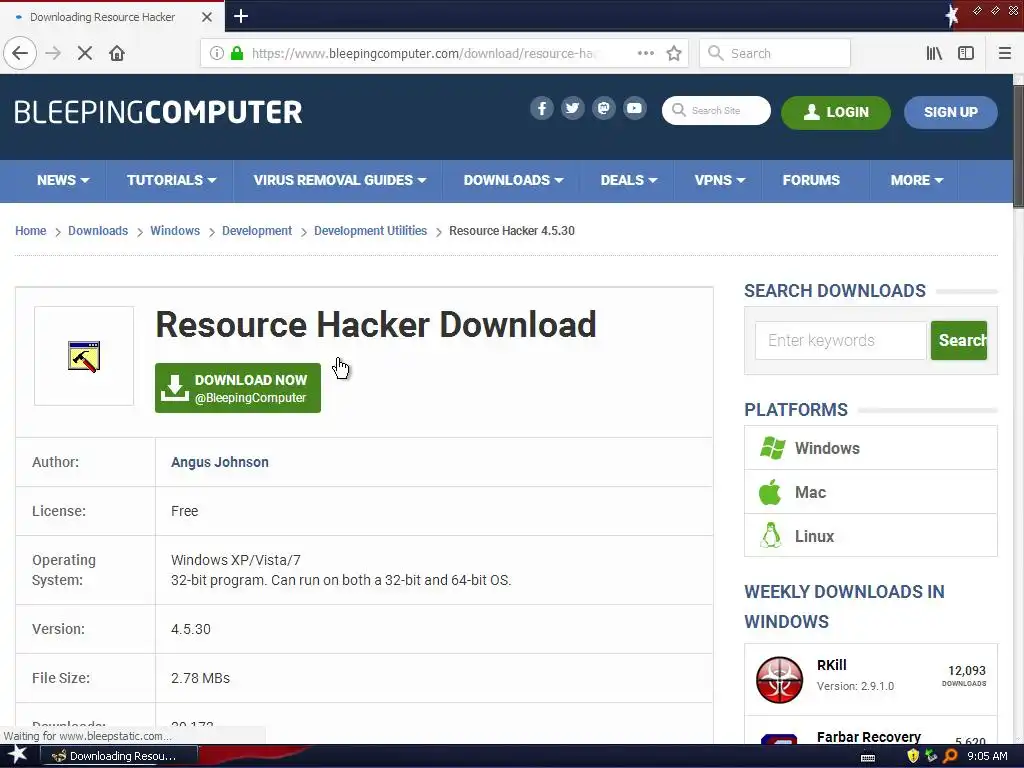The width and height of the screenshot is (1024, 768).
Task: Expand the DEALS dropdown menu
Action: tap(629, 180)
